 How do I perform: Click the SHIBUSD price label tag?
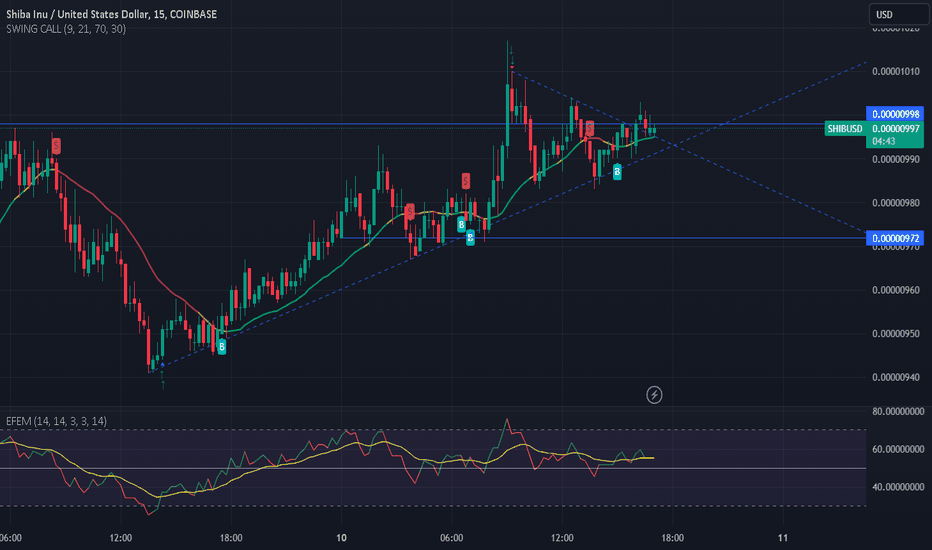845,128
